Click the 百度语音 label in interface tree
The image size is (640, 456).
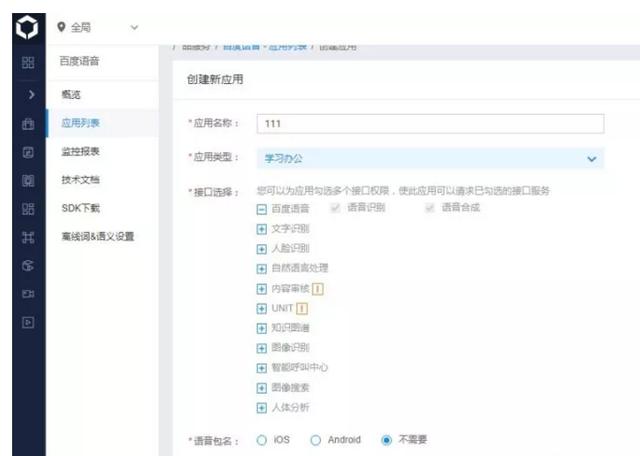(290, 209)
